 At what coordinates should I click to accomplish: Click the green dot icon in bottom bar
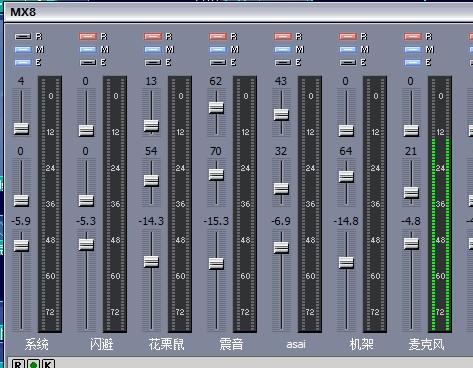[x=33, y=364]
